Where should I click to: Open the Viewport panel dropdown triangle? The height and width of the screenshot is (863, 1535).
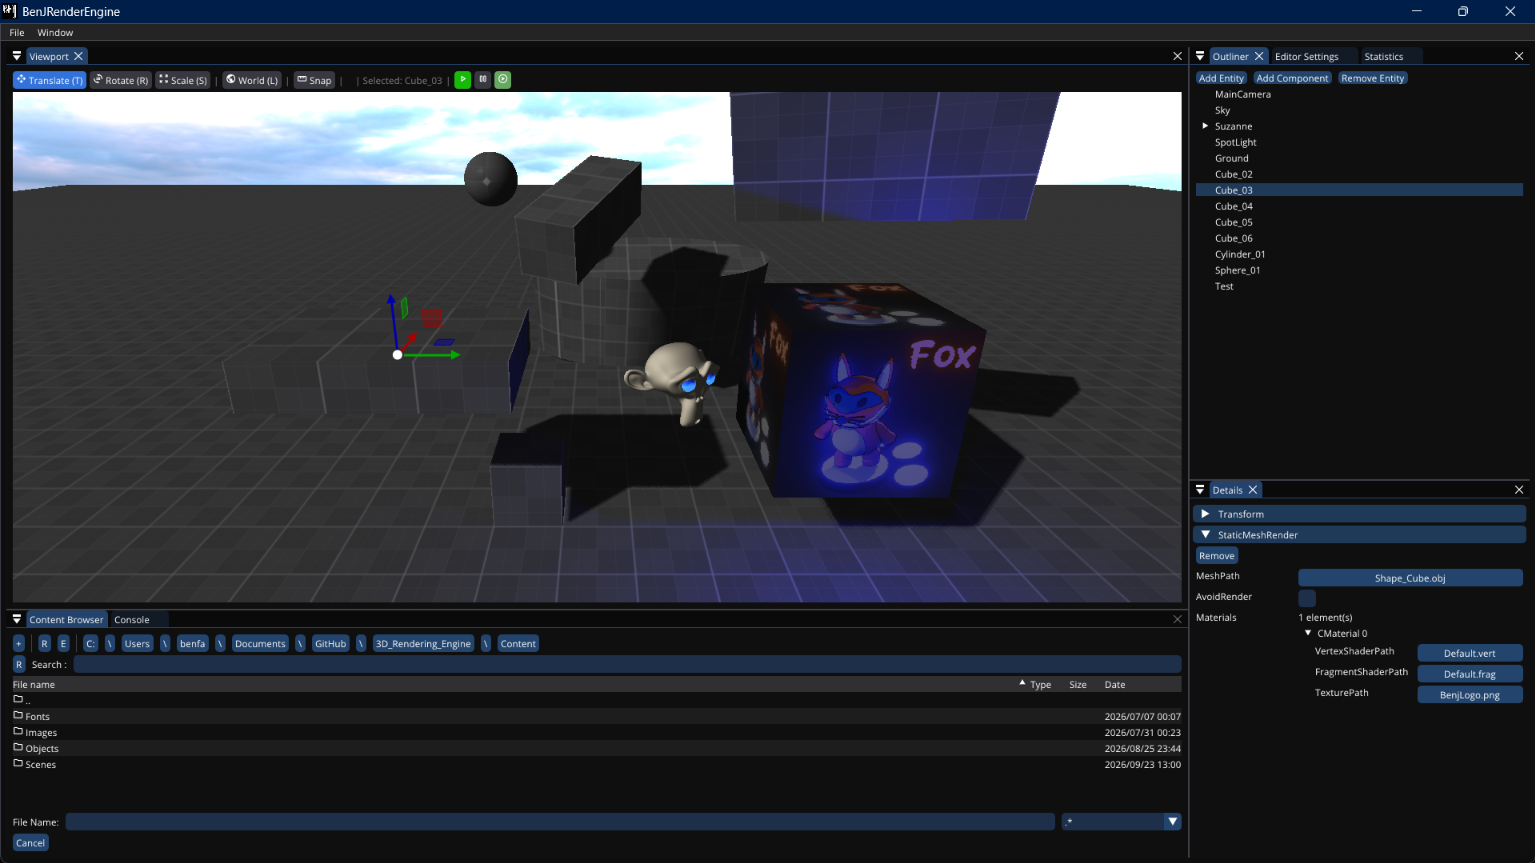pyautogui.click(x=17, y=56)
